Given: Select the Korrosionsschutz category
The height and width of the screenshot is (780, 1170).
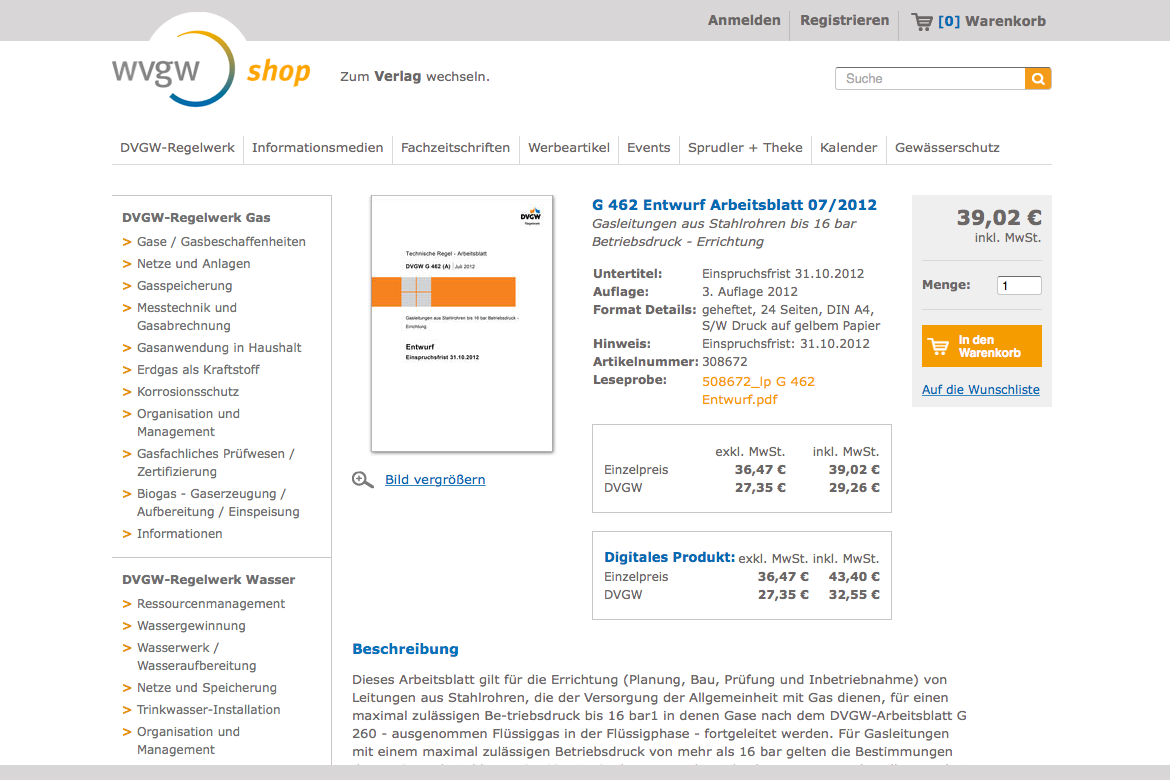Looking at the screenshot, I should (x=188, y=392).
